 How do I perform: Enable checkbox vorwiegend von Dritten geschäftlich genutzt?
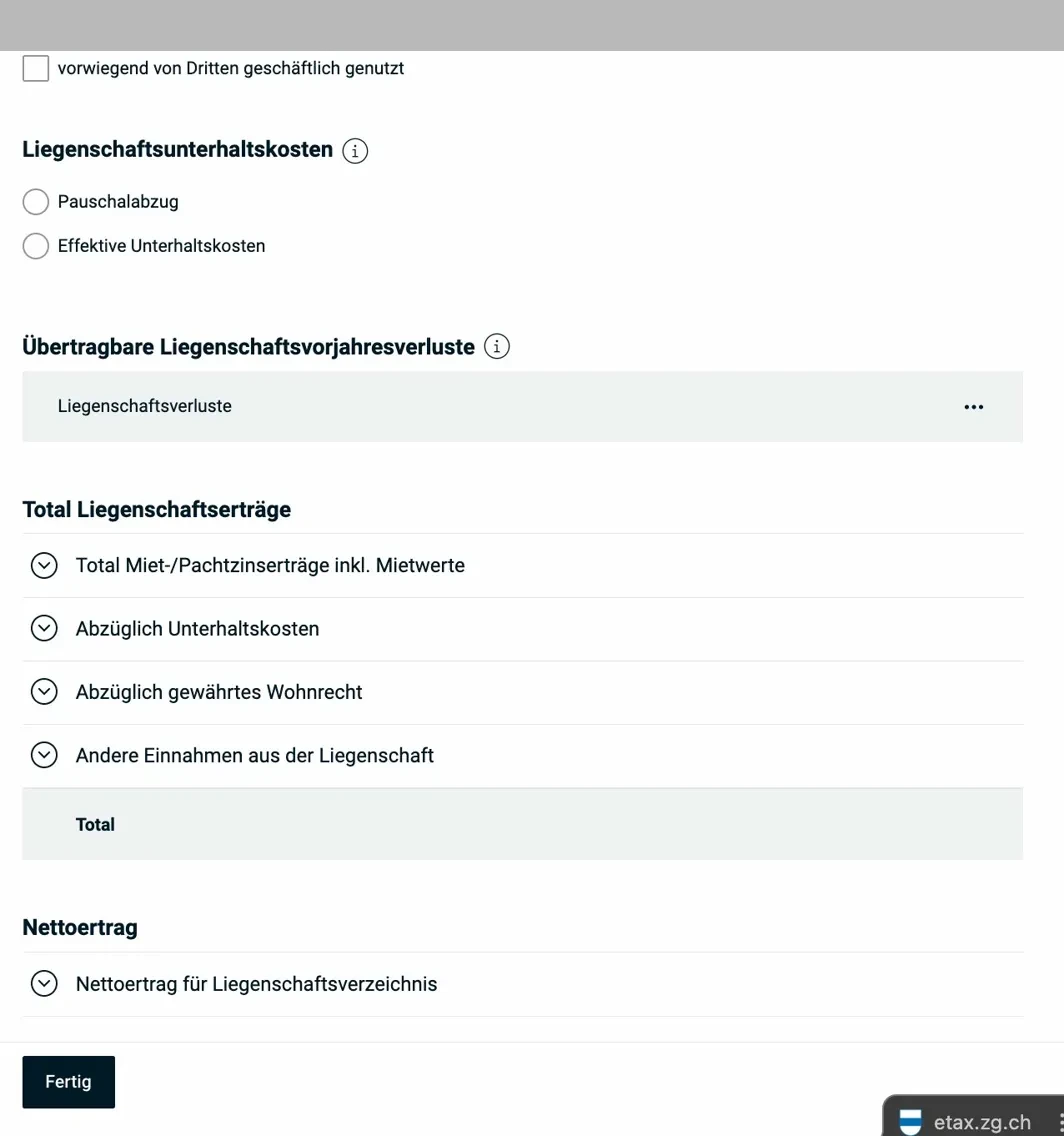pyautogui.click(x=35, y=68)
